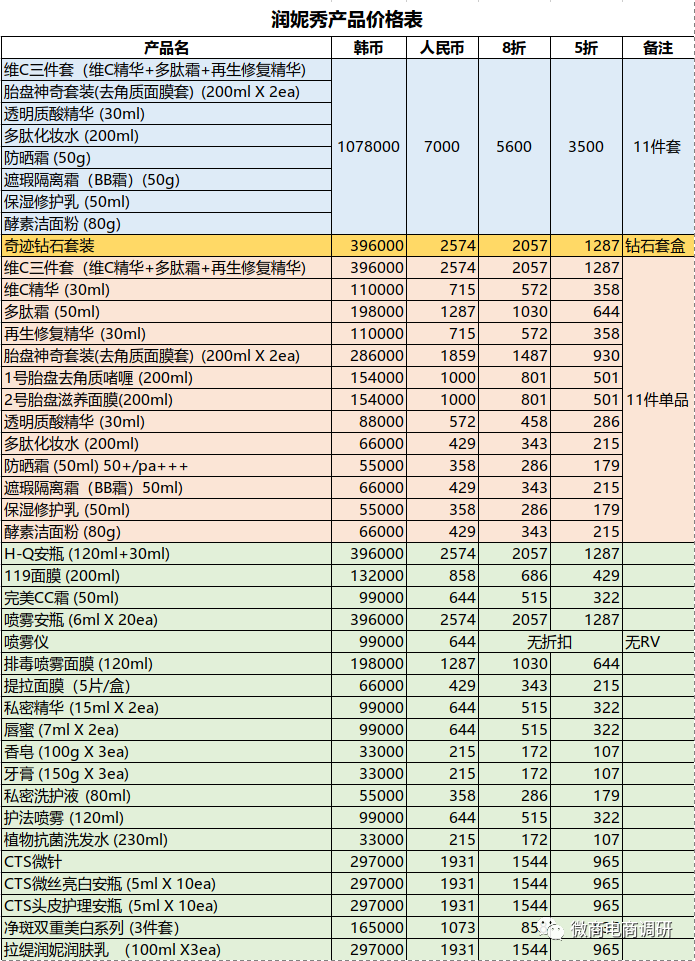Select the 1号胎盘去角质啫喱 (200ml) cell
Viewport: 695px width, 961px height.
click(x=166, y=378)
